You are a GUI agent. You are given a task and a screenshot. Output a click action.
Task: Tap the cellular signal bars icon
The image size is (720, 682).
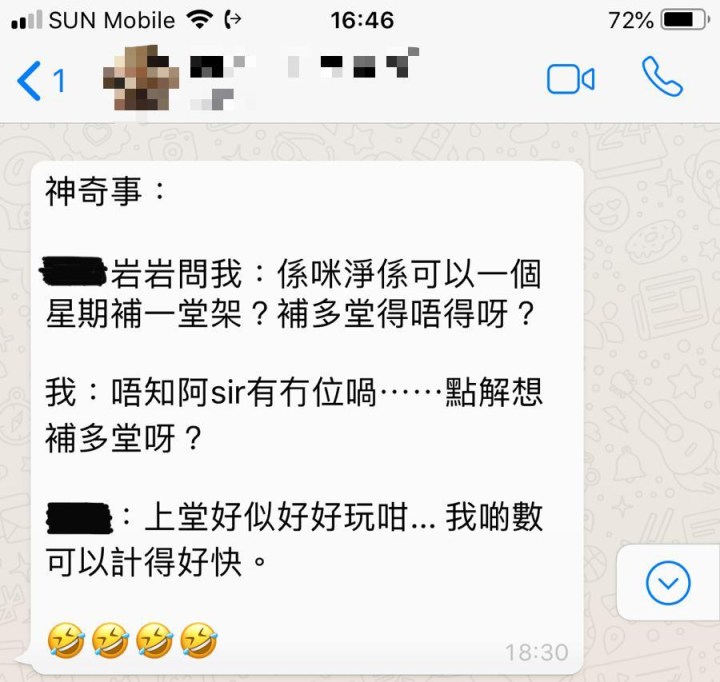(x=26, y=20)
